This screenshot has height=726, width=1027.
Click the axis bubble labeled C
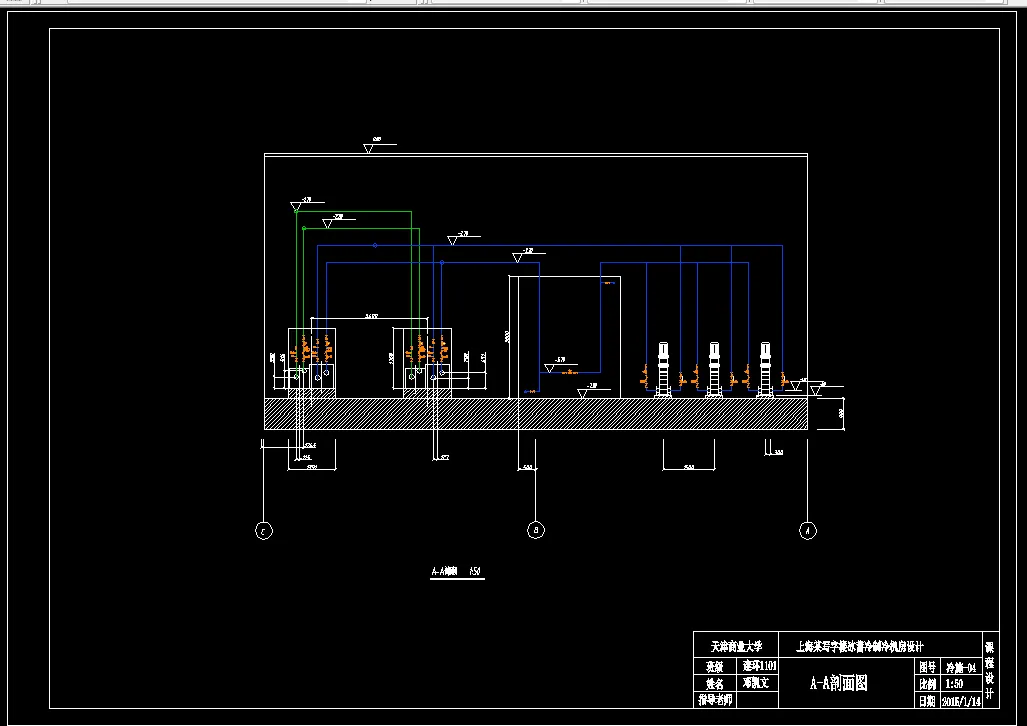tap(263, 531)
